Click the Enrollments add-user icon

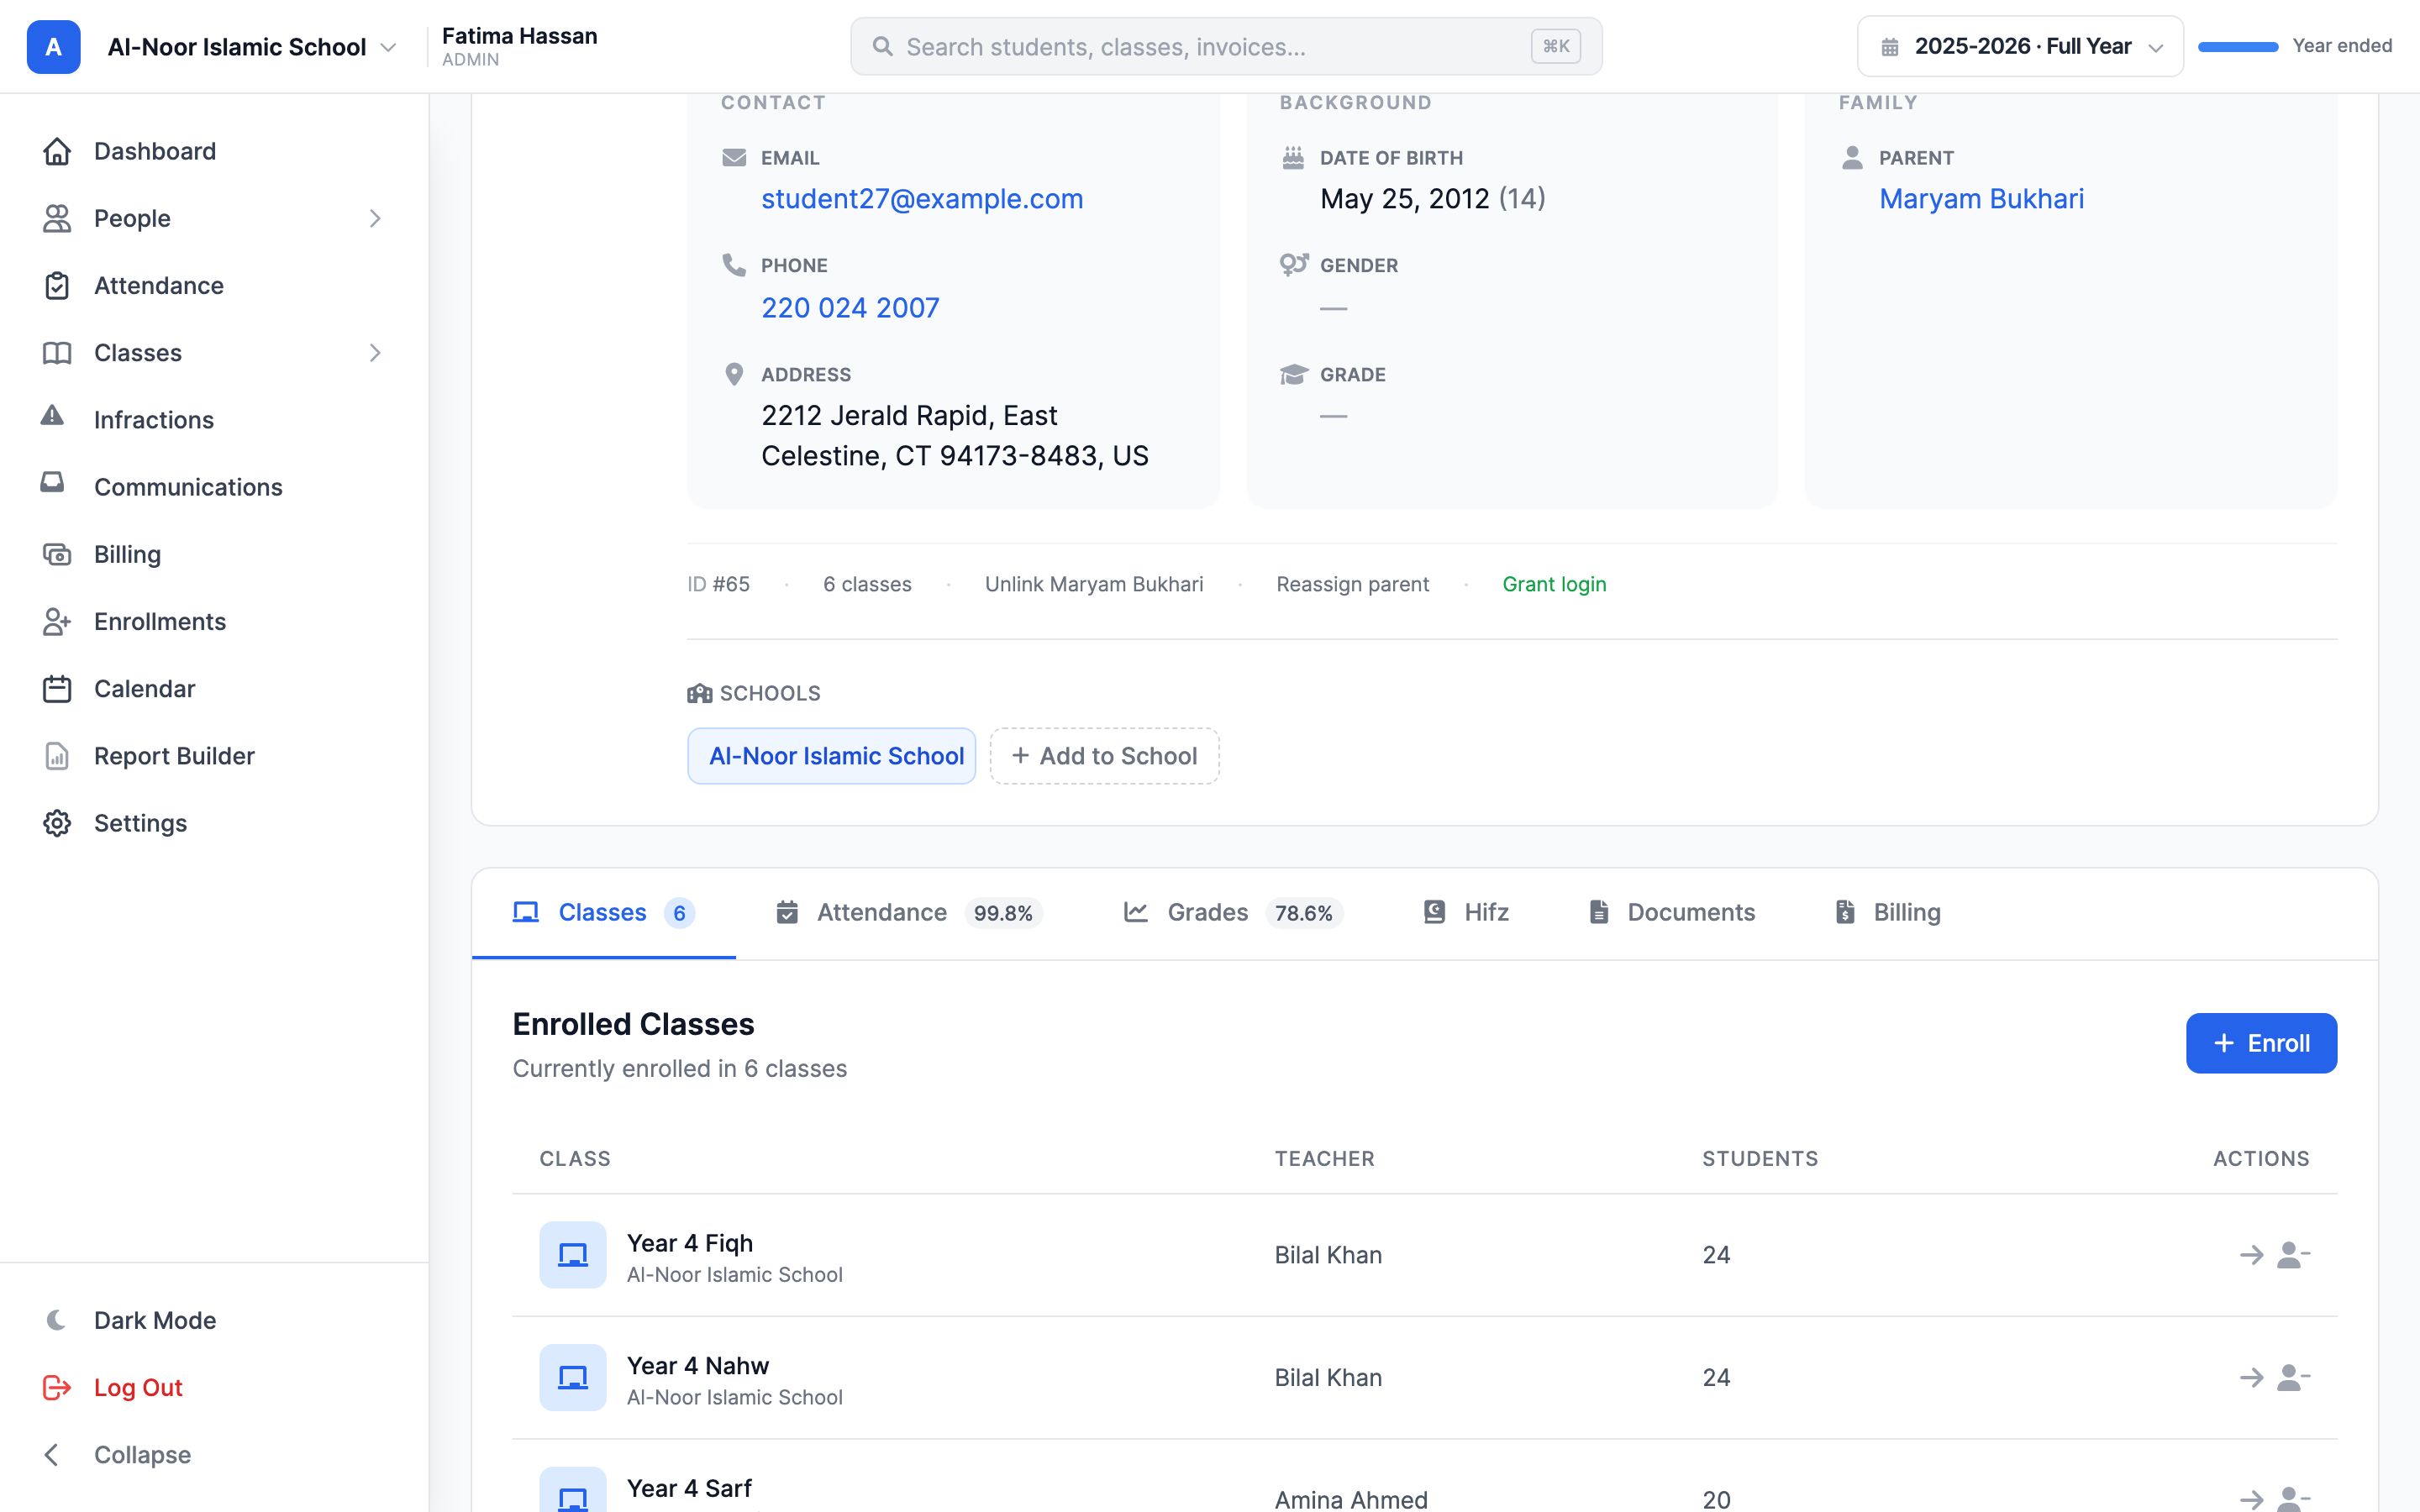(57, 621)
